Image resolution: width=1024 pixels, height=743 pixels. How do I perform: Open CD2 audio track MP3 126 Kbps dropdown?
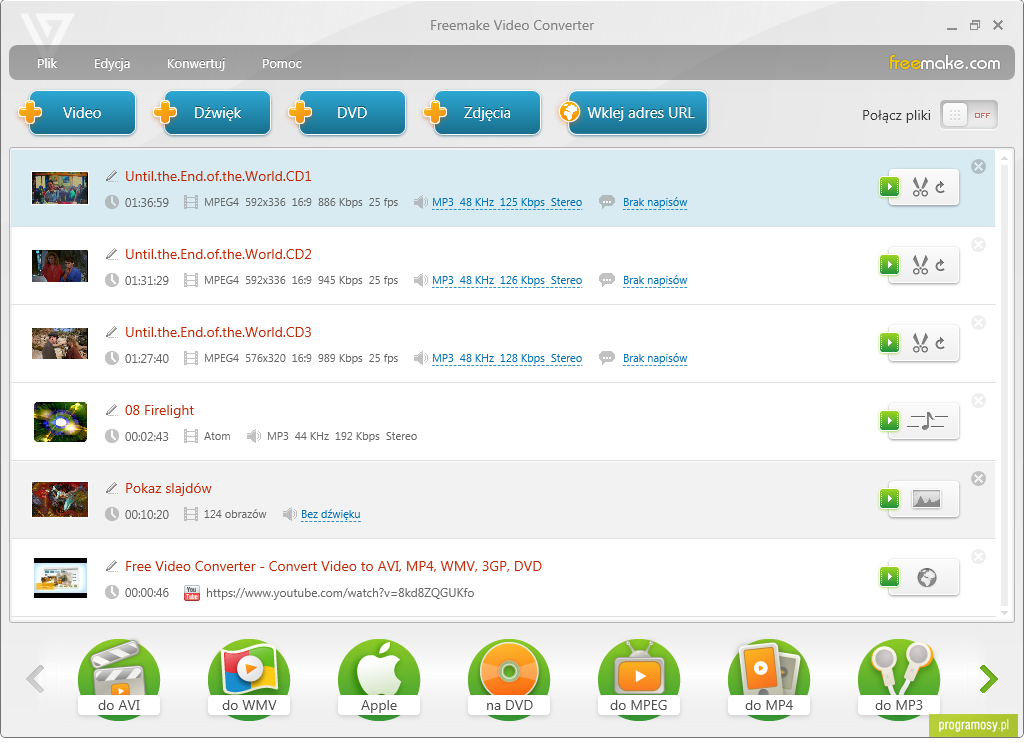[507, 280]
